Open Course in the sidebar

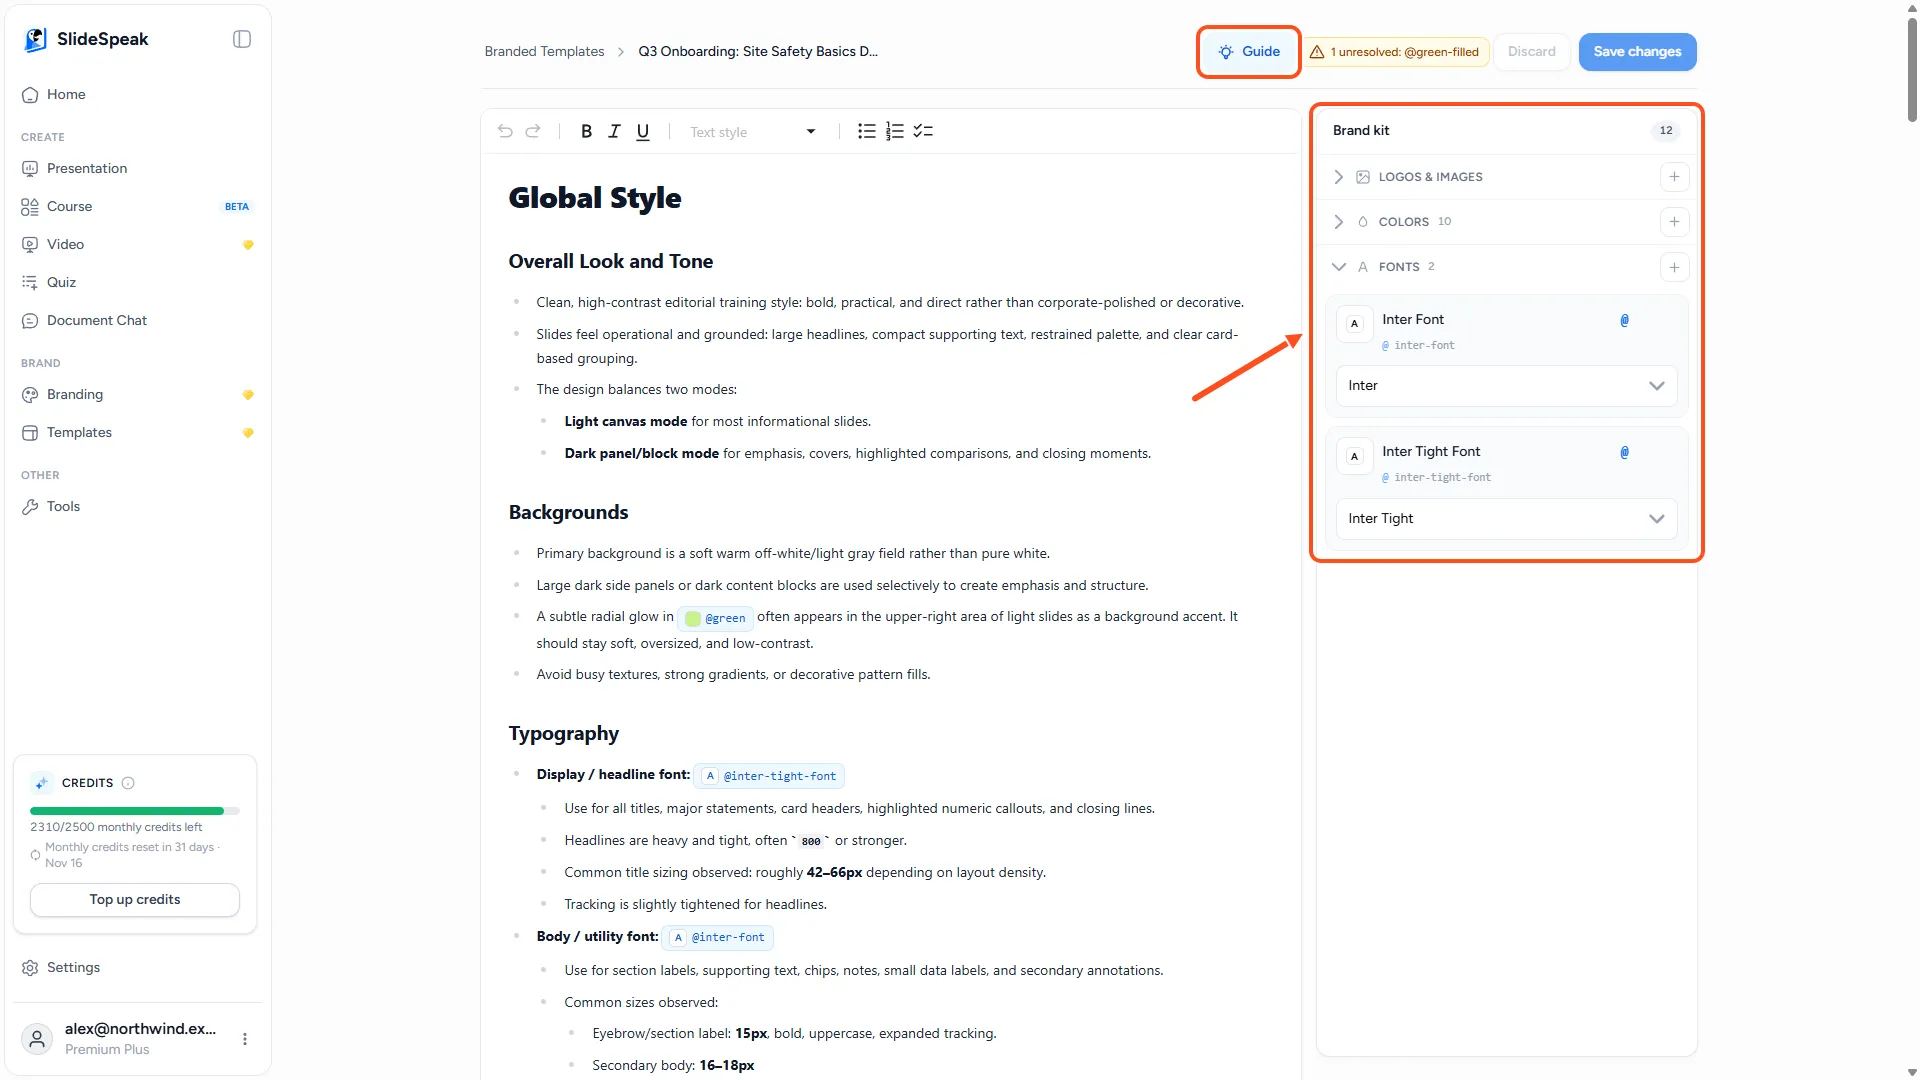(x=136, y=207)
